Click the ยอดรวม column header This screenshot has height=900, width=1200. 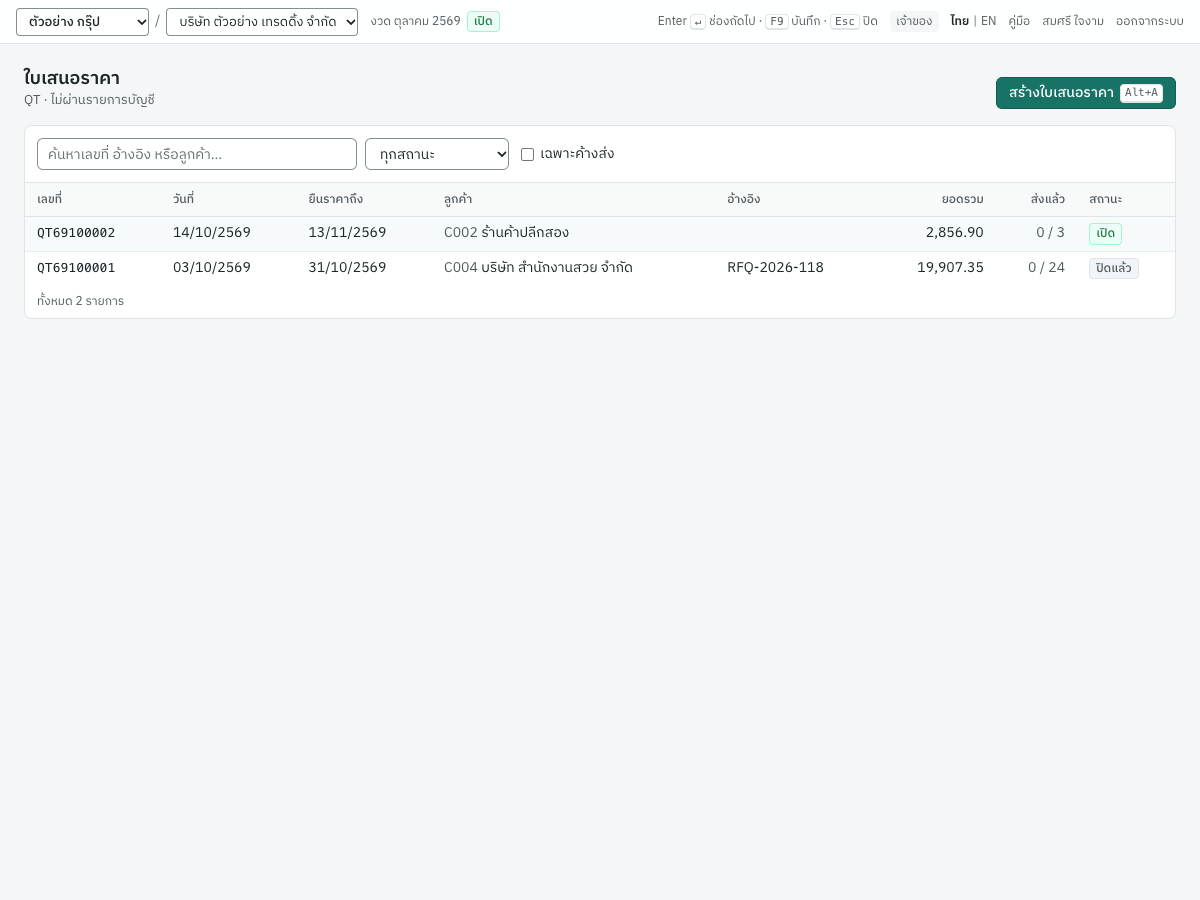click(962, 200)
